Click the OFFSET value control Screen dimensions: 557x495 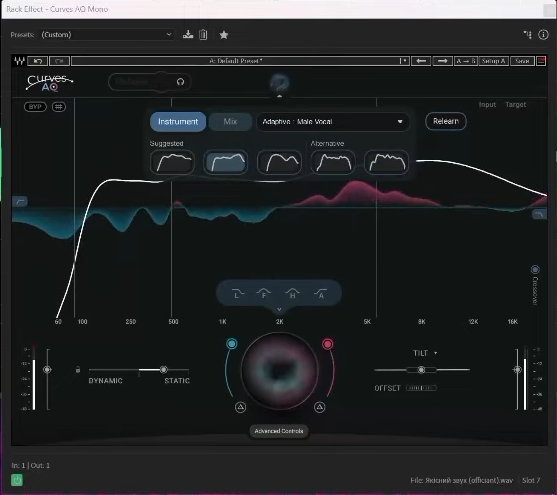coord(421,388)
